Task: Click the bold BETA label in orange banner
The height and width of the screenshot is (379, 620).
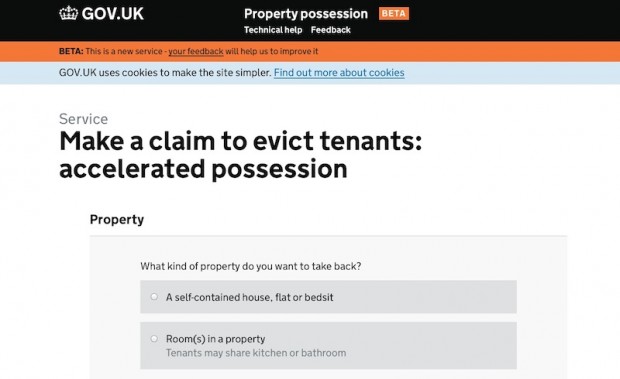Action: 71,51
